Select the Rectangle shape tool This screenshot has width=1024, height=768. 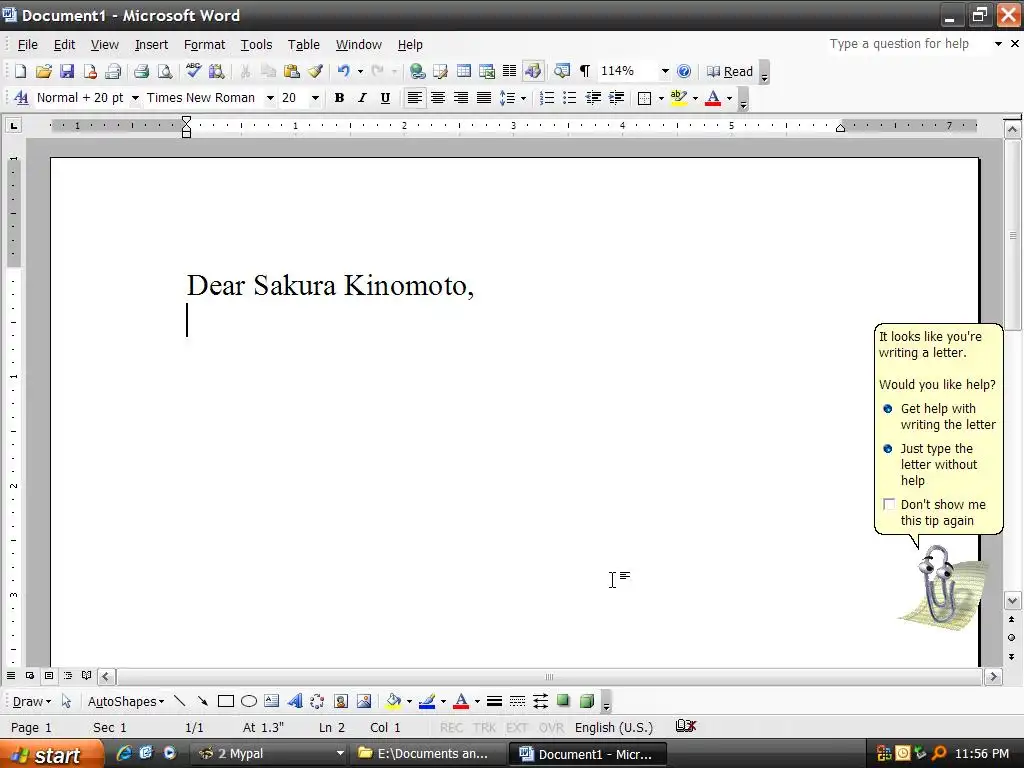click(226, 701)
